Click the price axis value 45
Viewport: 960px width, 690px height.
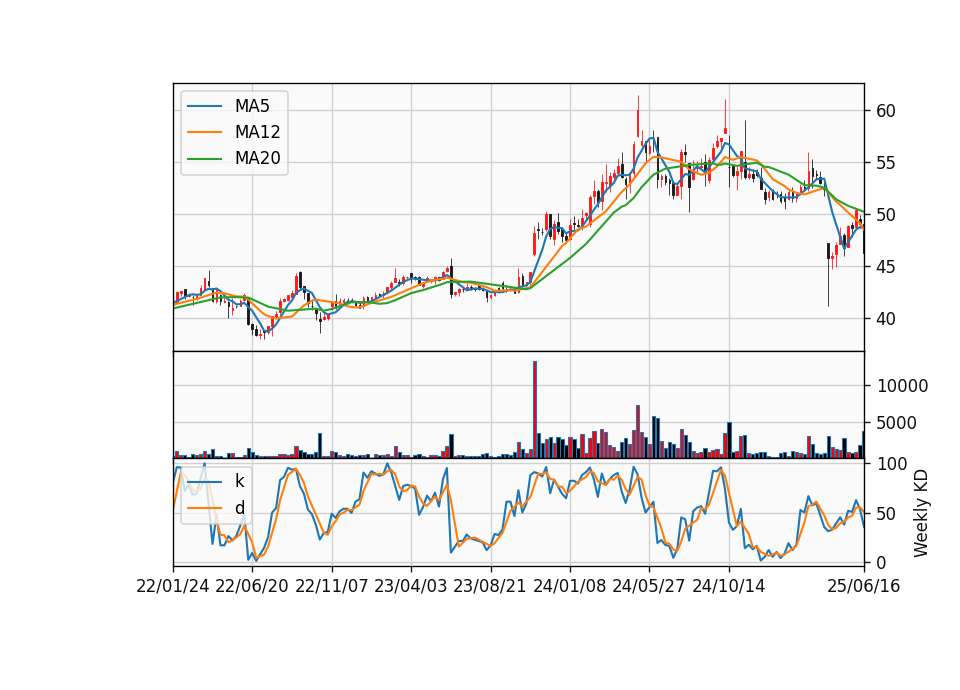(x=886, y=267)
